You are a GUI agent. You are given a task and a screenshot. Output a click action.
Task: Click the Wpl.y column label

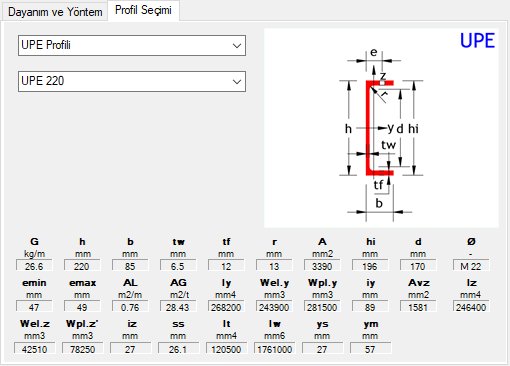pyautogui.click(x=322, y=283)
